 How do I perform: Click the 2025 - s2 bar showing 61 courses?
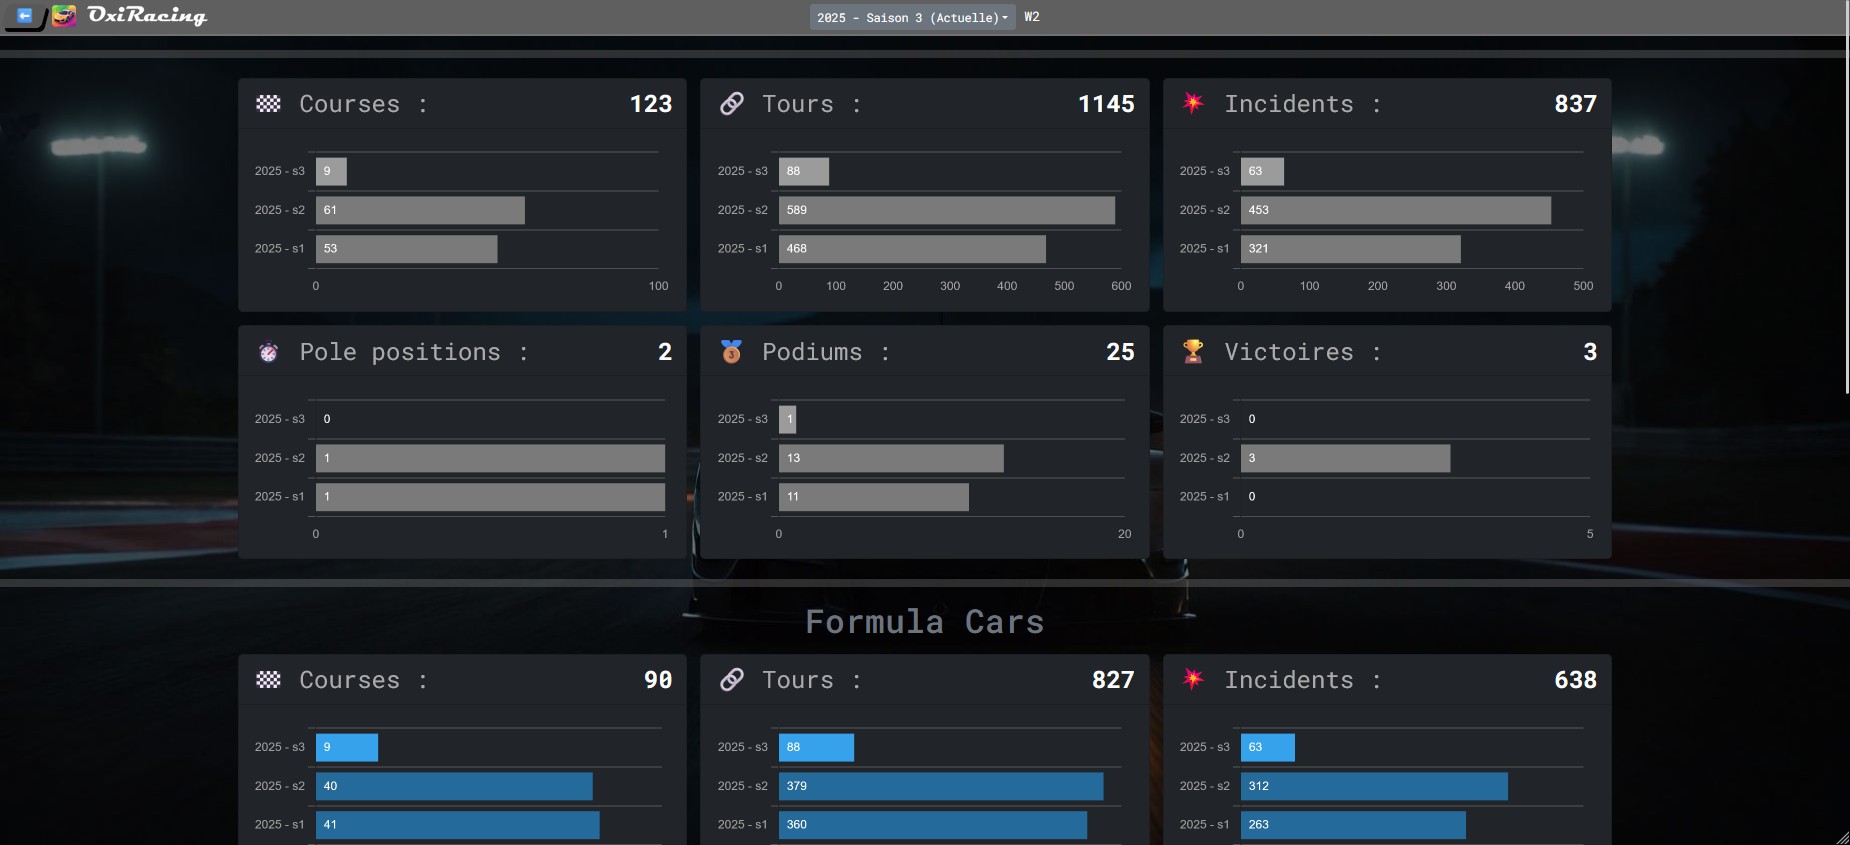(x=420, y=210)
